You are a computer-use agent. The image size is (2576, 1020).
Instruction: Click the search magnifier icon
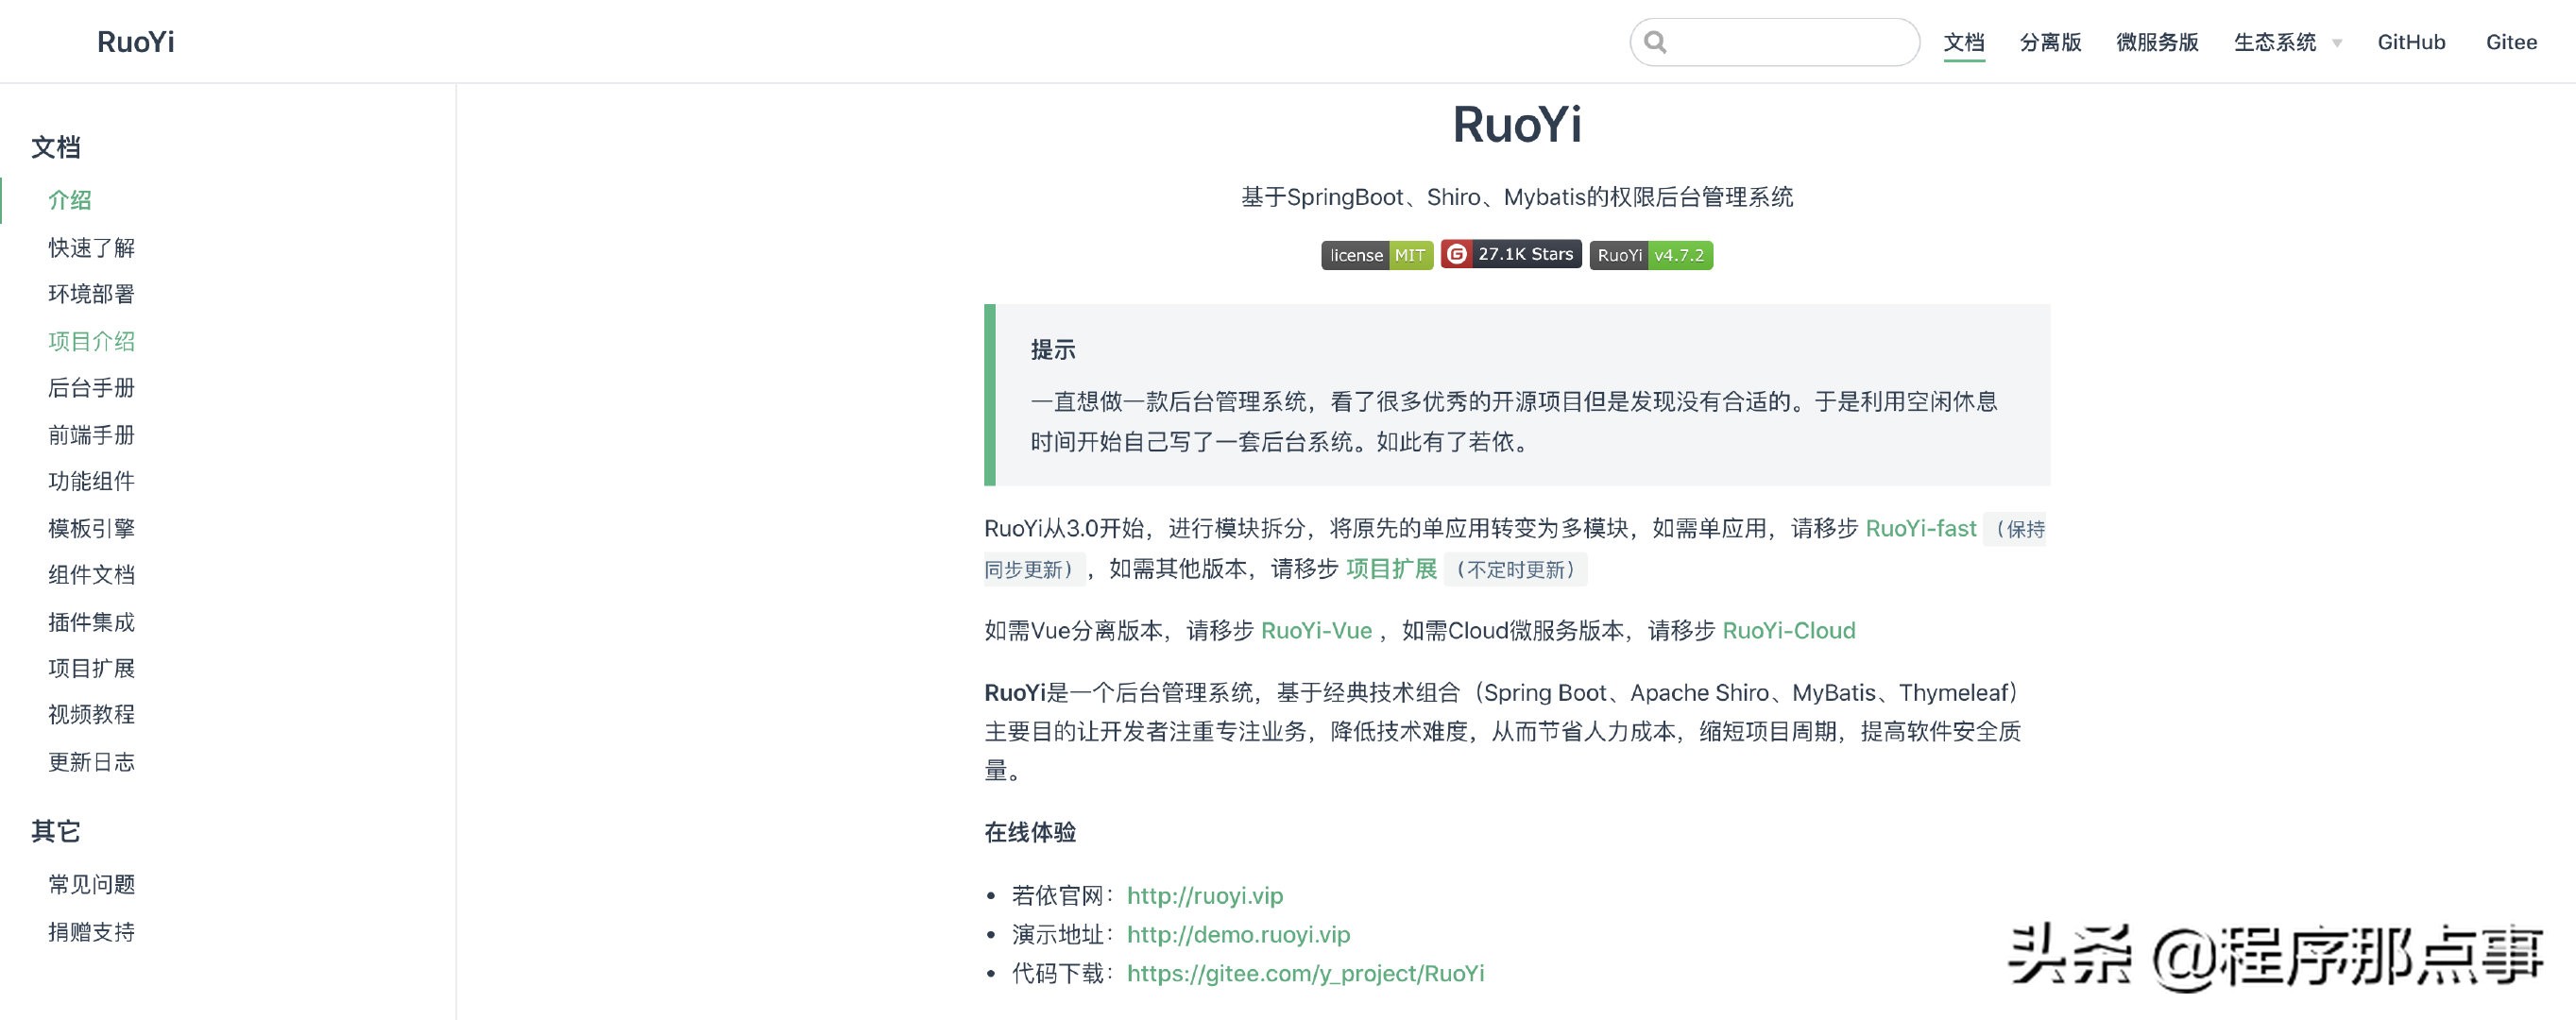tap(1655, 42)
